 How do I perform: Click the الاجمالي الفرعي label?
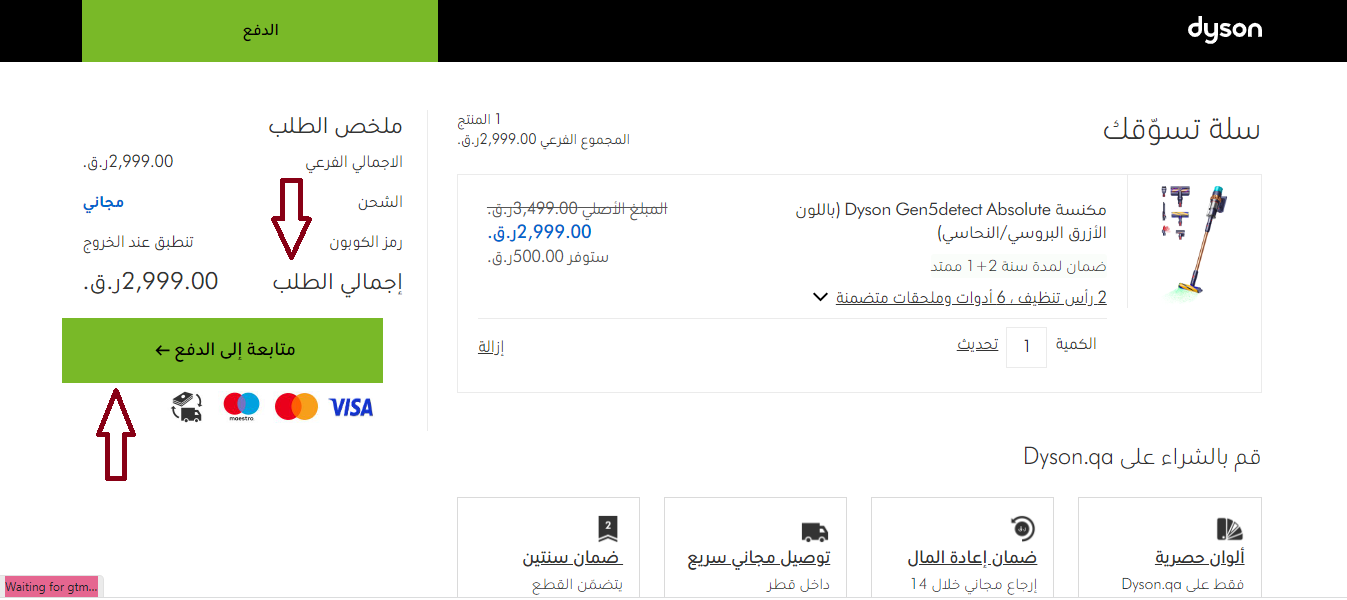[354, 162]
